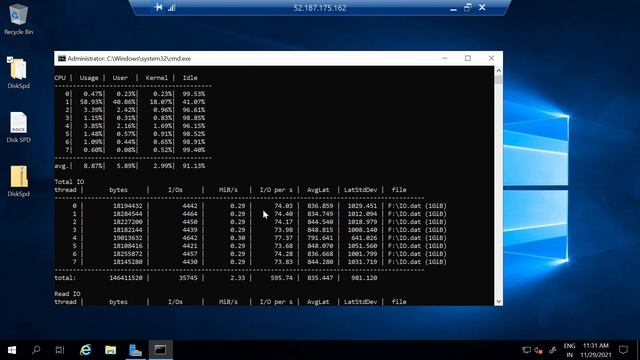Close the remote desktop connection
Screen dimensions: 640x360
482,7
